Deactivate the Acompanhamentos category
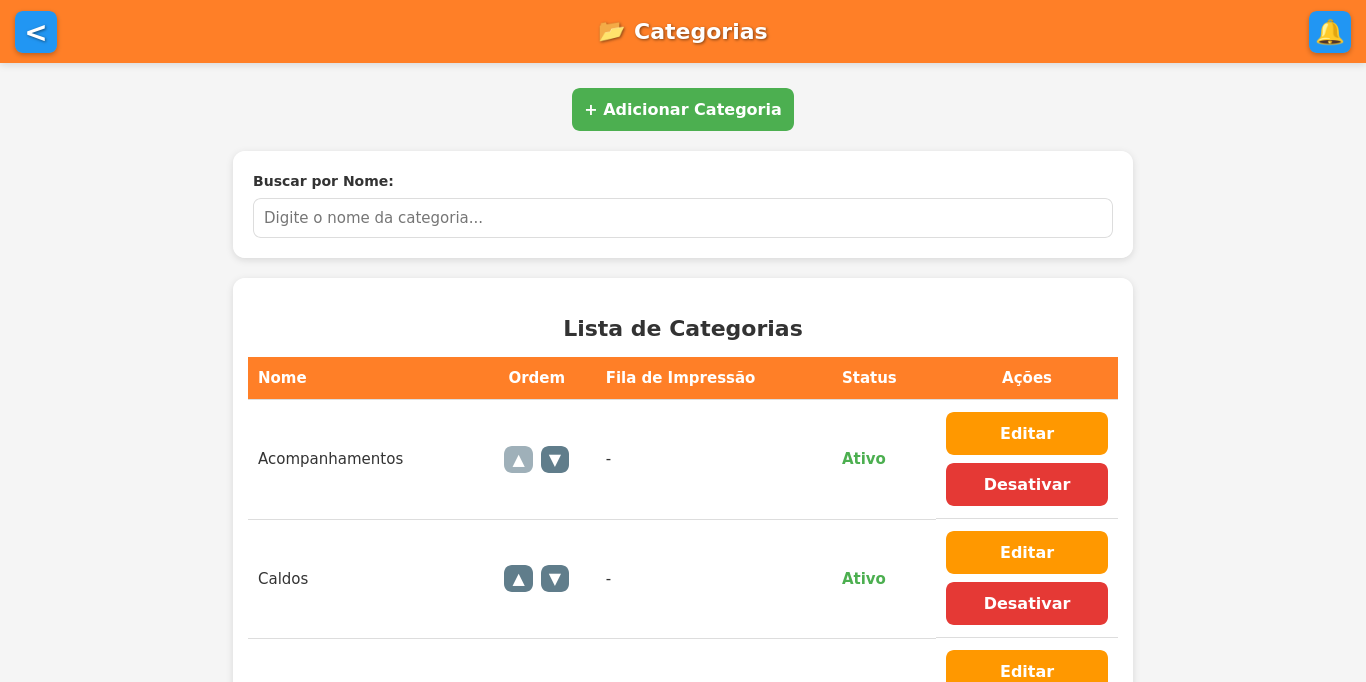 tap(1026, 484)
